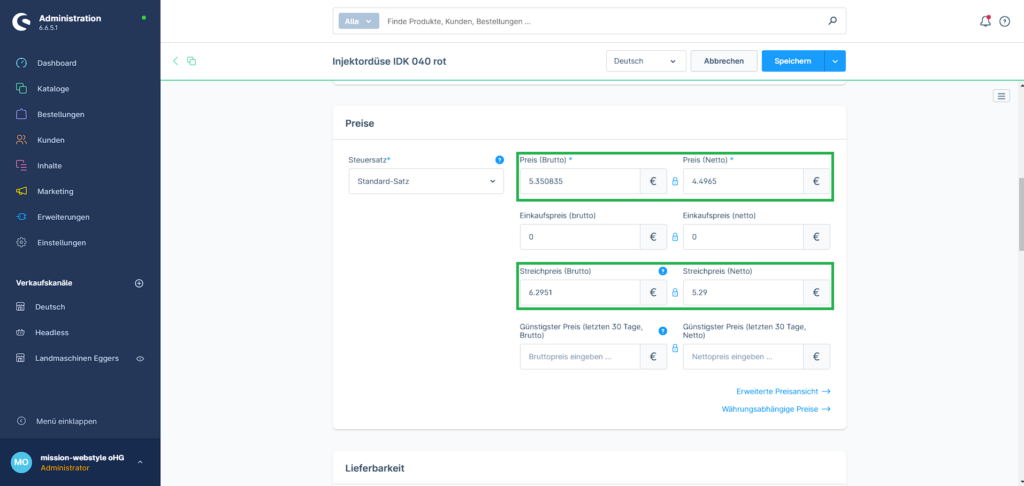The image size is (1024, 486).
Task: Open Bestellungen in the sidebar
Action: click(x=60, y=114)
